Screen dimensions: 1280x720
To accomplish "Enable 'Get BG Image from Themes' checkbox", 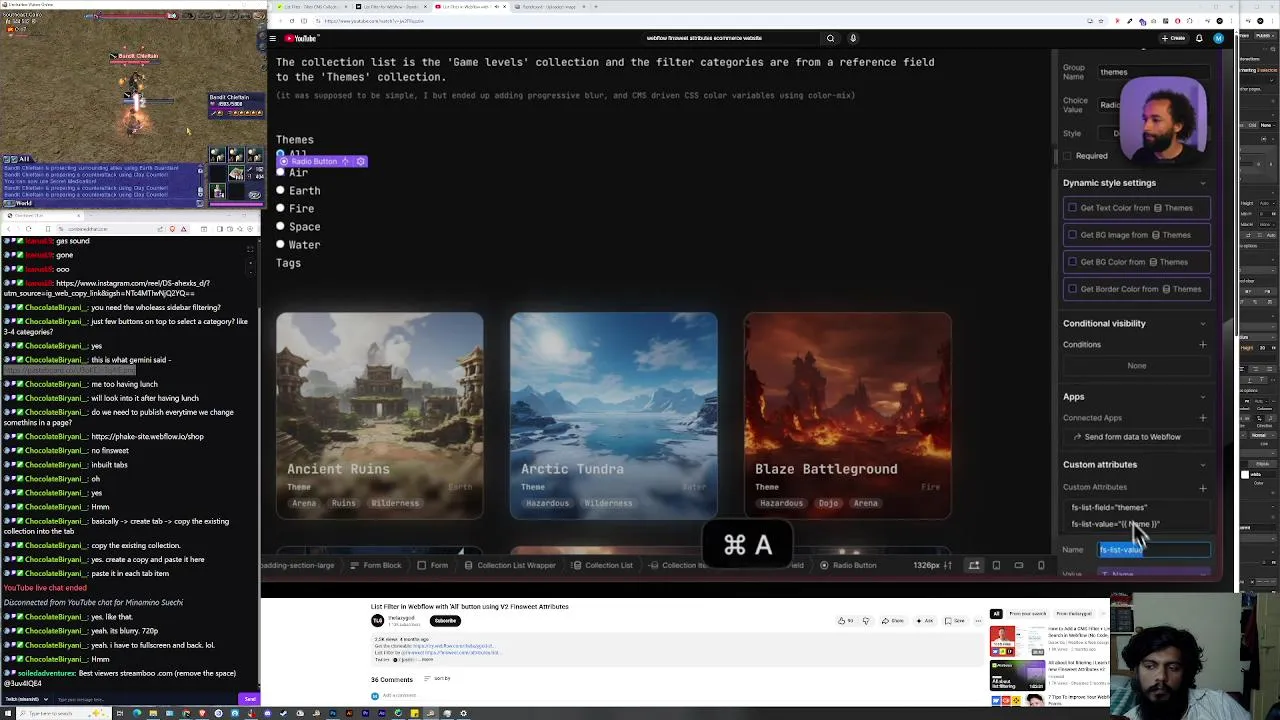I will 1073,235.
